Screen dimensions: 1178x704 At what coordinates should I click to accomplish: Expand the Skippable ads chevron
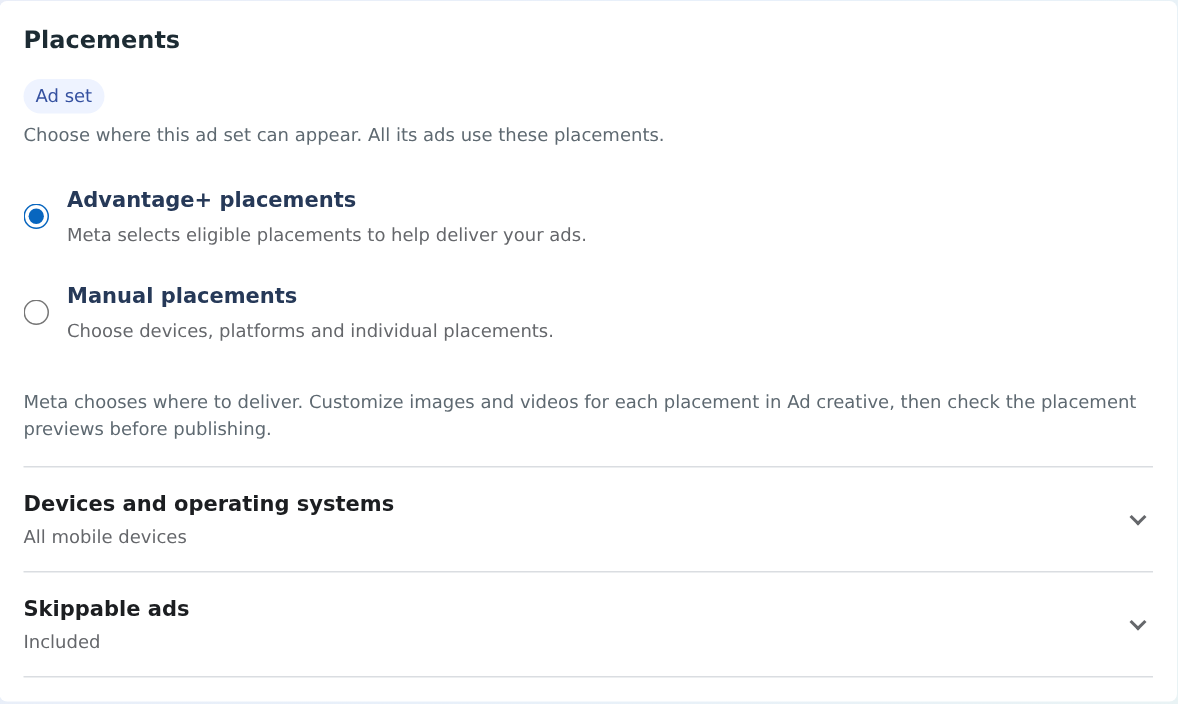1137,625
